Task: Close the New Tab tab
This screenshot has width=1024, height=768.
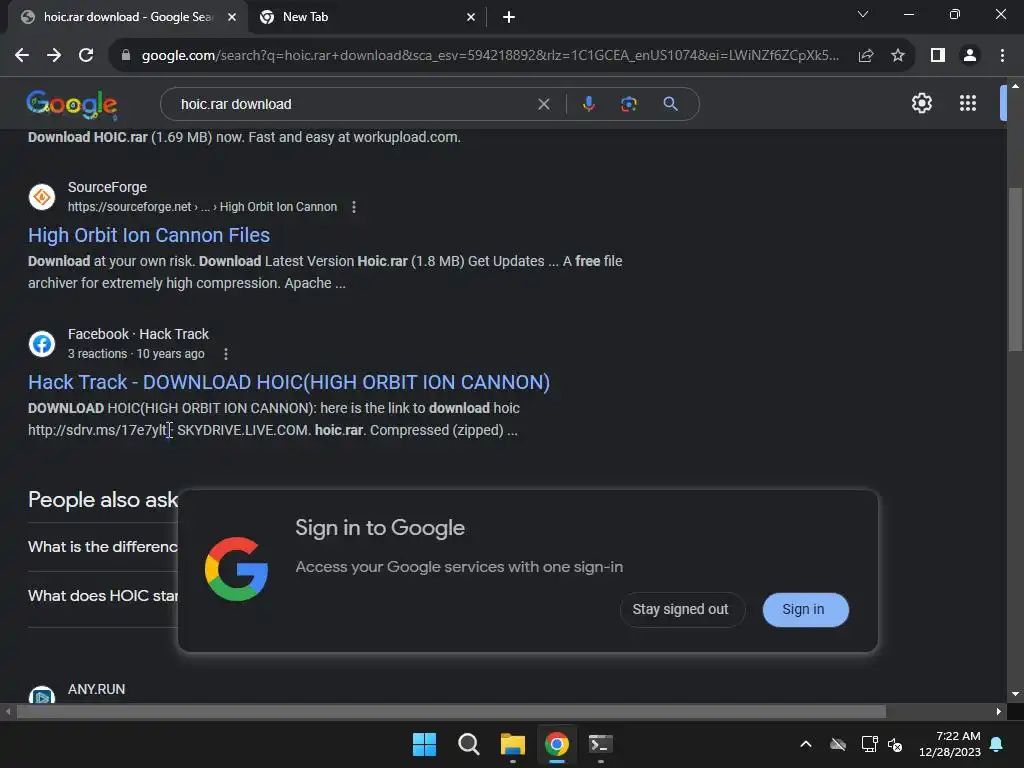Action: 471,18
